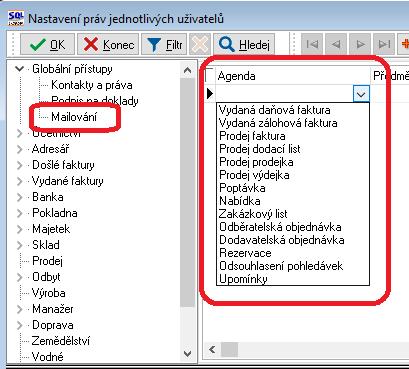
Task: Go to next record arrow
Action: pyautogui.click(x=360, y=44)
